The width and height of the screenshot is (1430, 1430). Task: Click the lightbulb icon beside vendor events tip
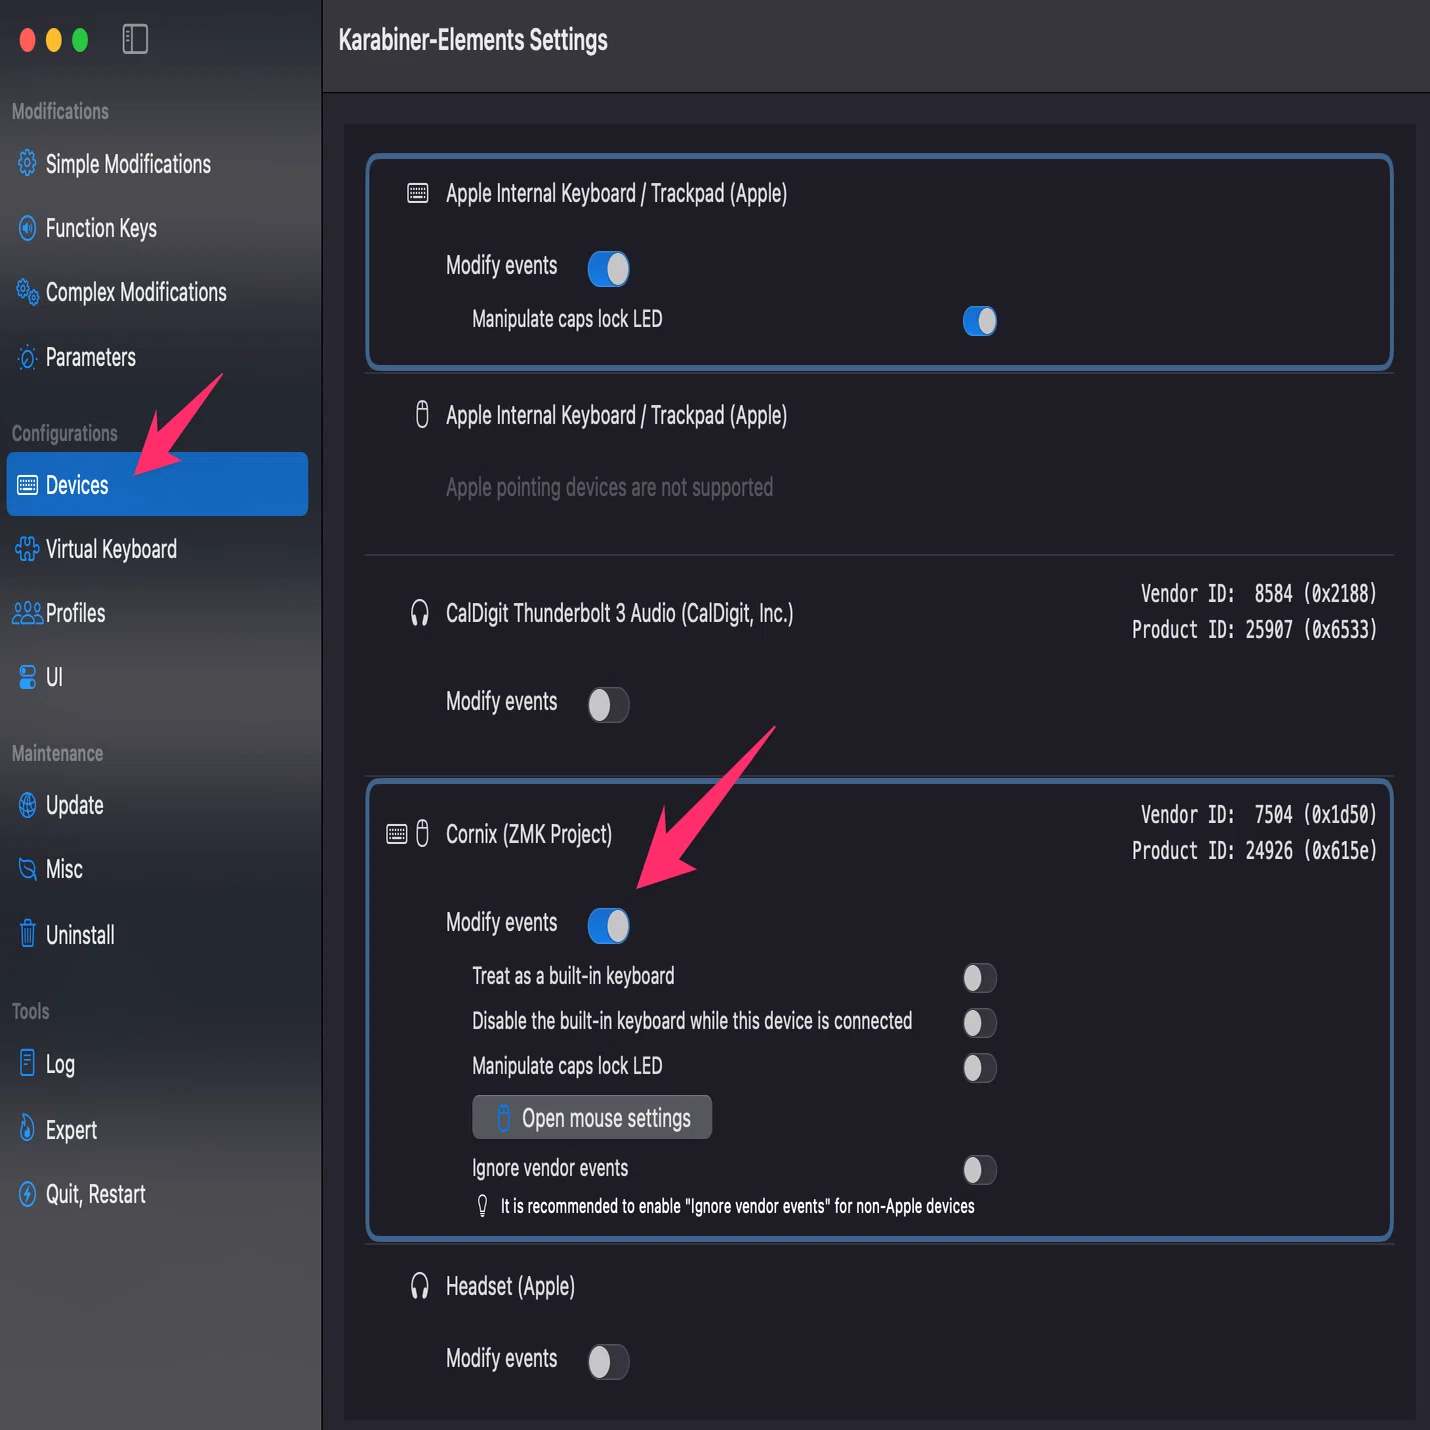coord(482,1206)
